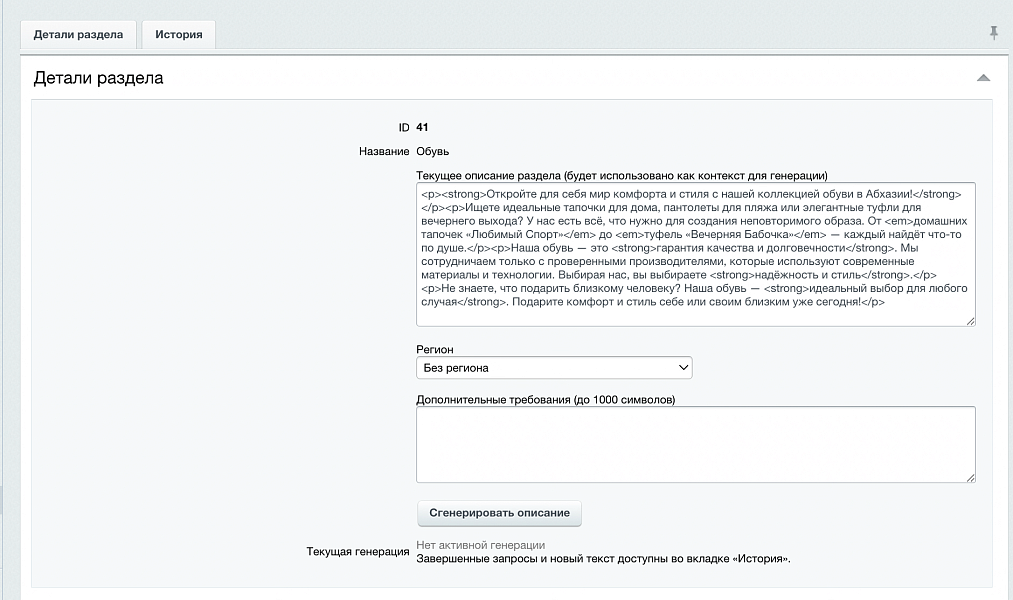Click the ID value 41
Screen dimensions: 1013x600
click(x=422, y=127)
